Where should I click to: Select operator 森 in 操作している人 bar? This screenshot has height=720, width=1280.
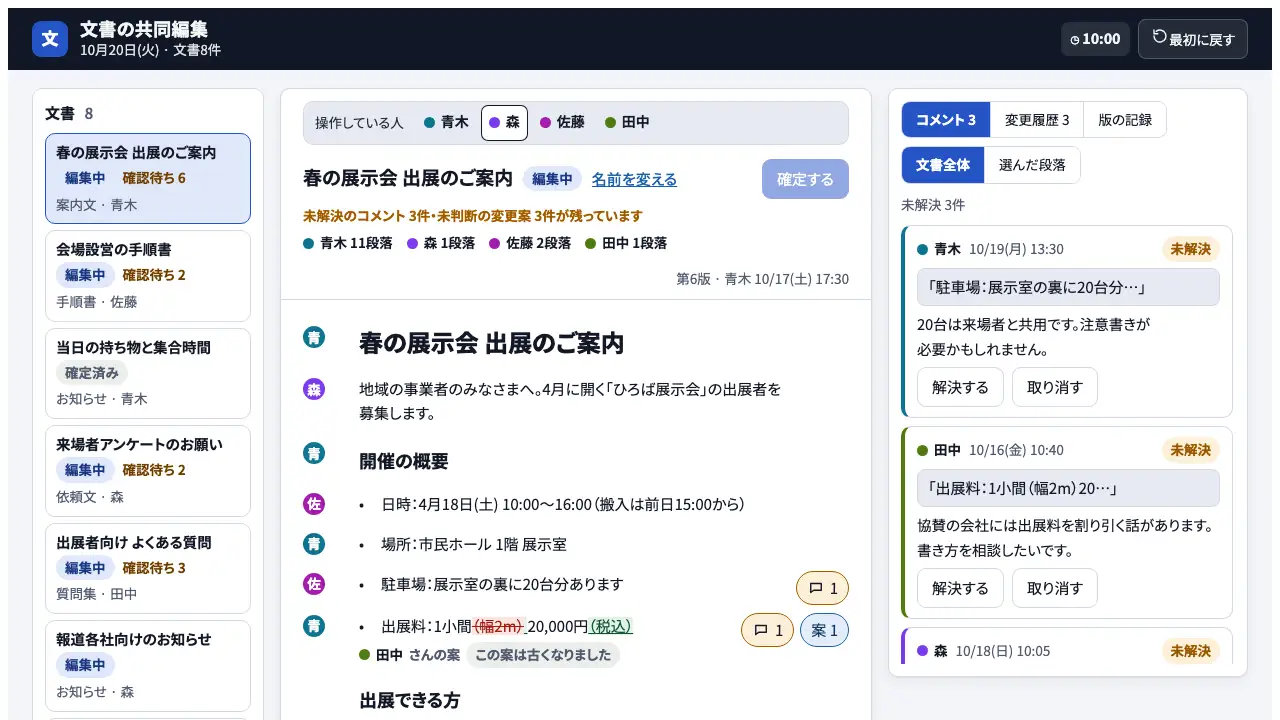[504, 122]
